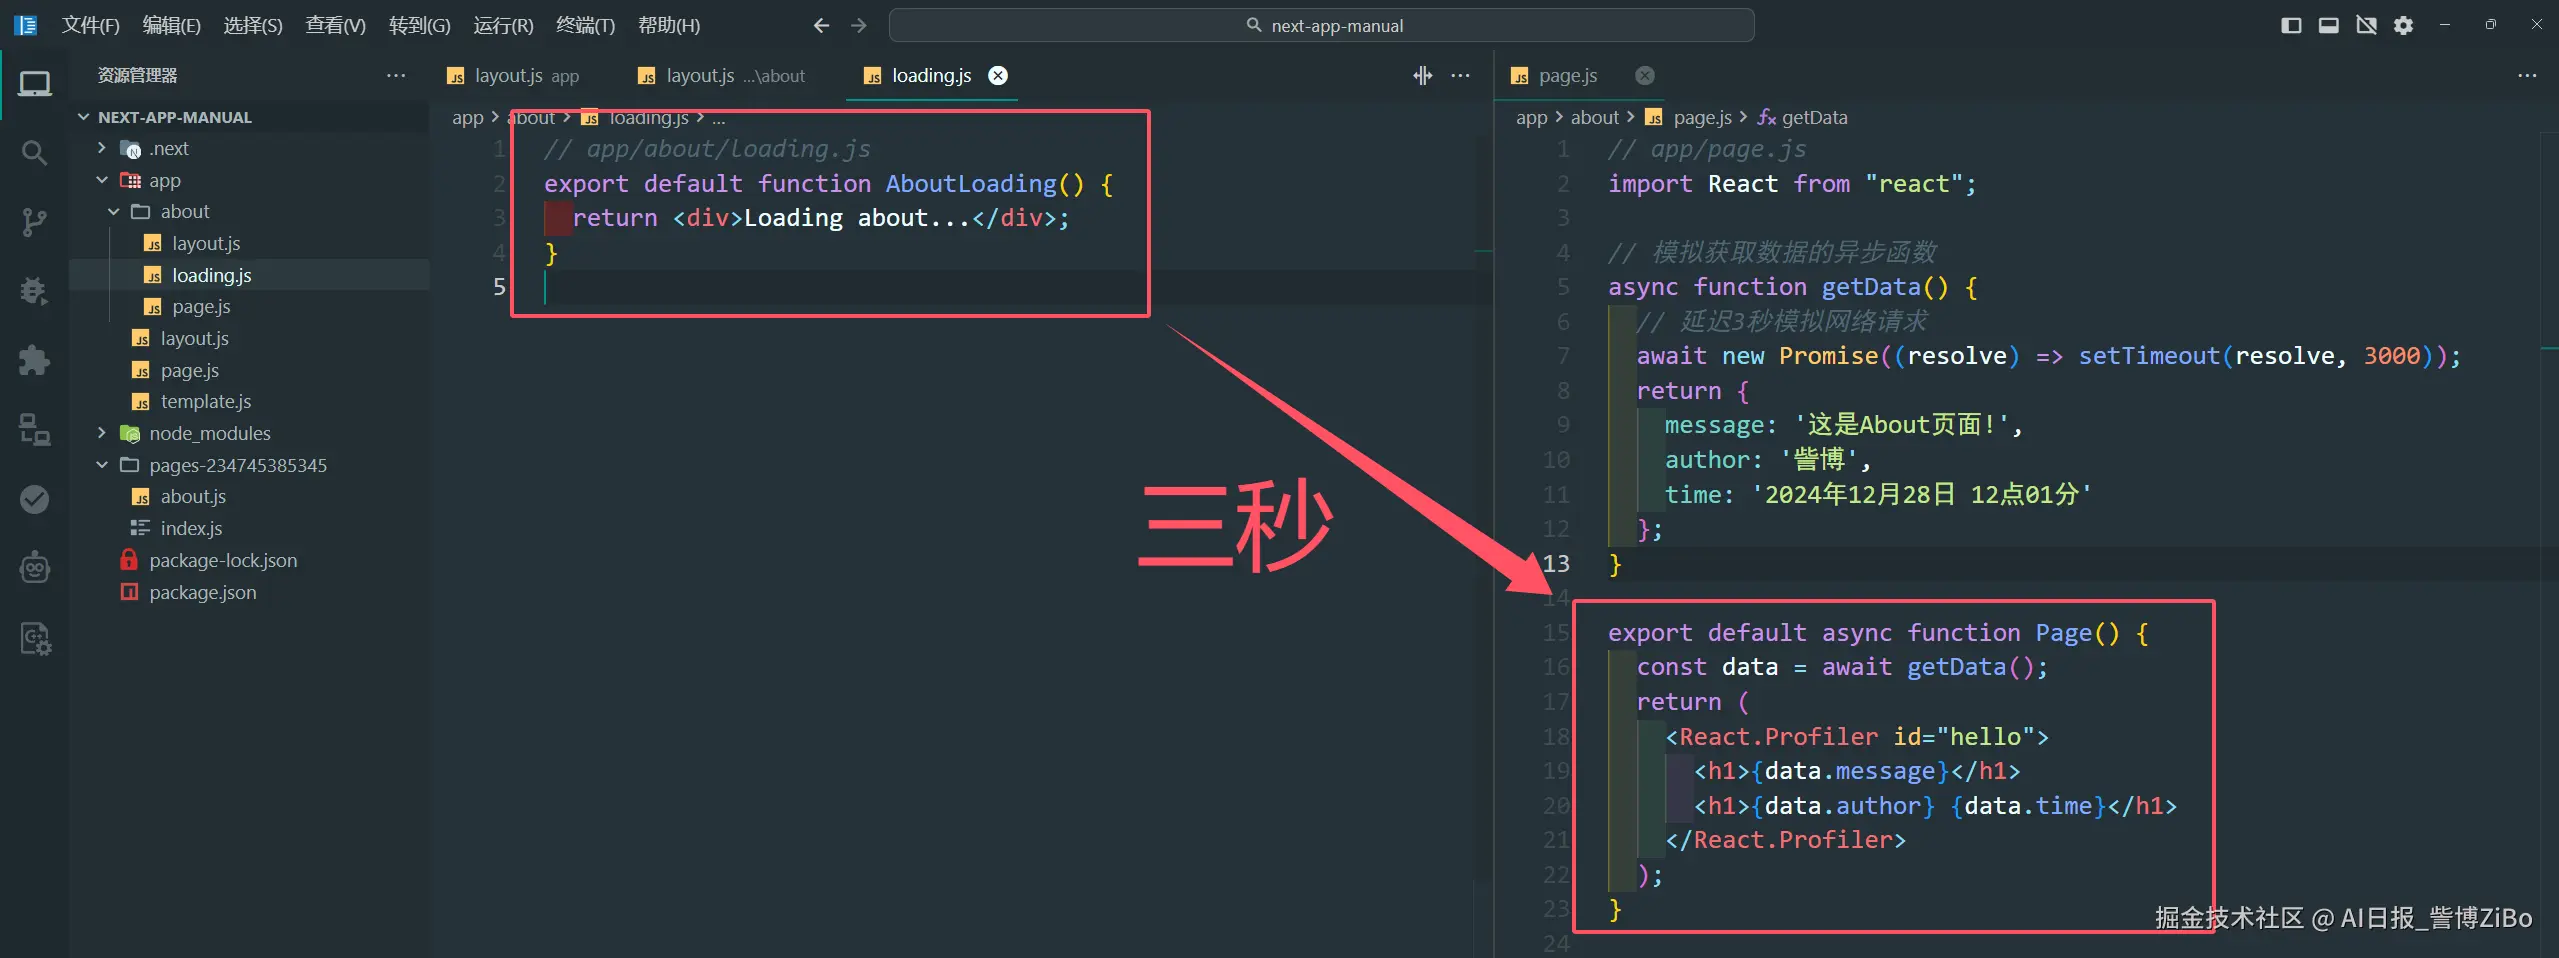Open the 文件(F) menu
This screenshot has width=2559, height=958.
point(90,25)
